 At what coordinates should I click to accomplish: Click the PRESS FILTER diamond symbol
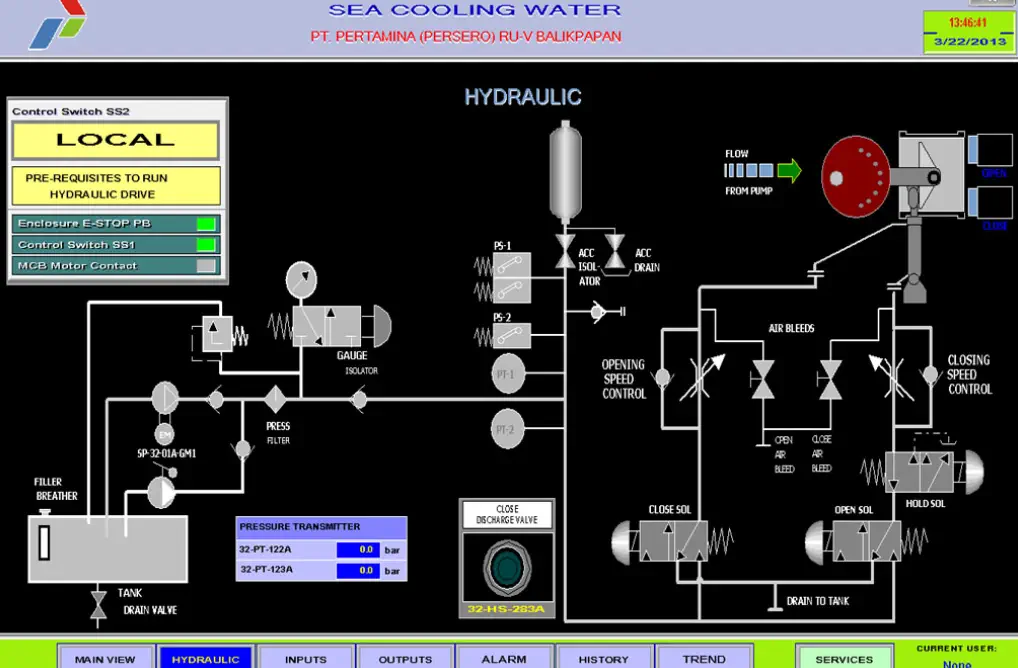pyautogui.click(x=277, y=400)
